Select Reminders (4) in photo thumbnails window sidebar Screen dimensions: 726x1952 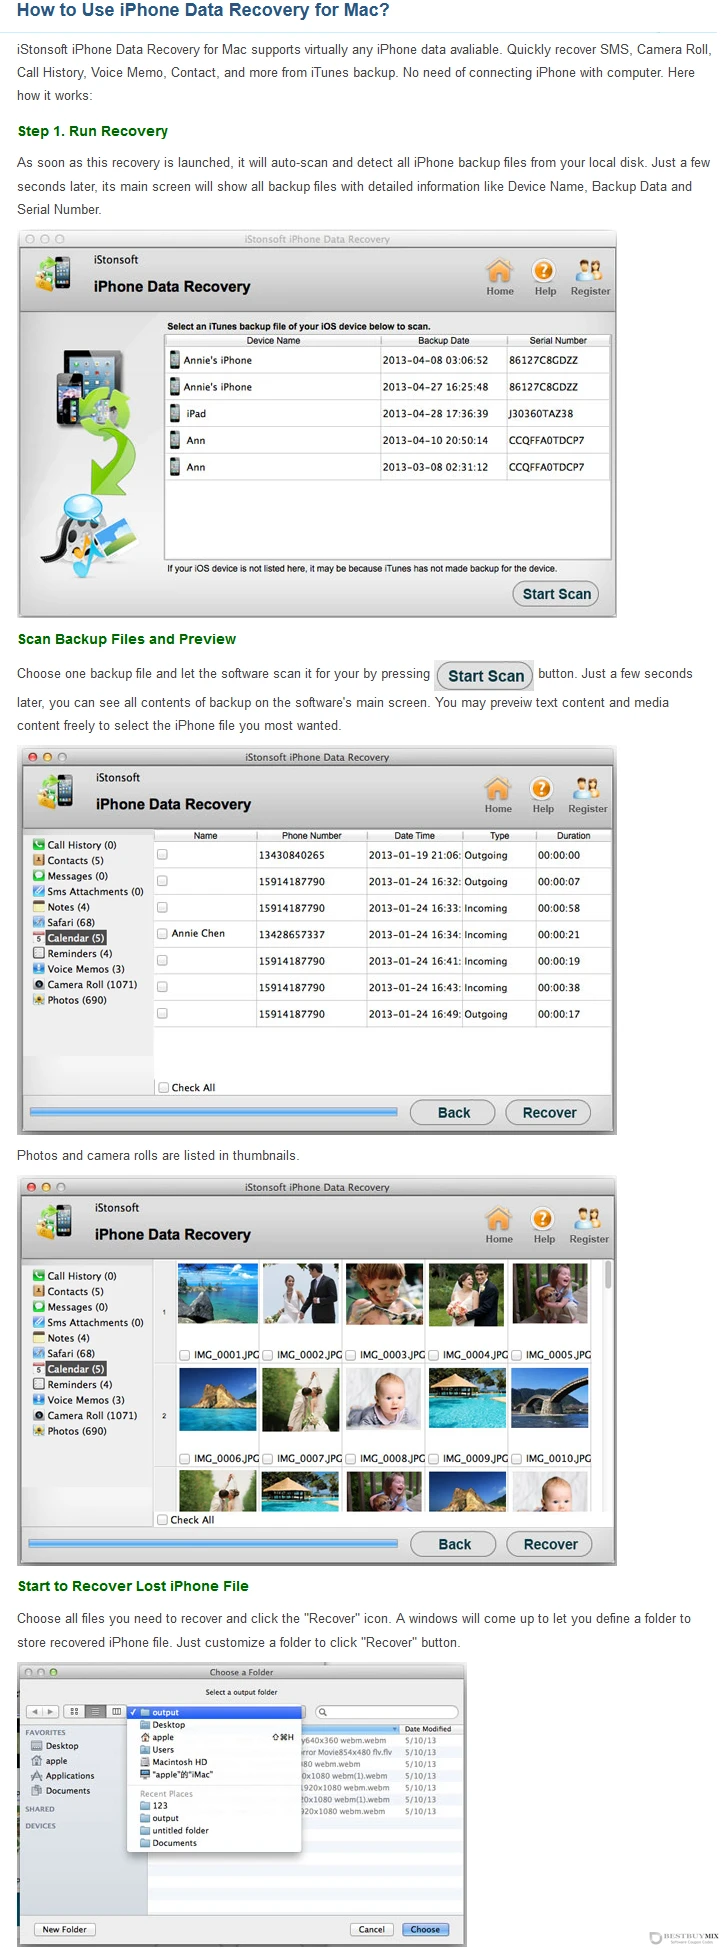click(73, 1384)
